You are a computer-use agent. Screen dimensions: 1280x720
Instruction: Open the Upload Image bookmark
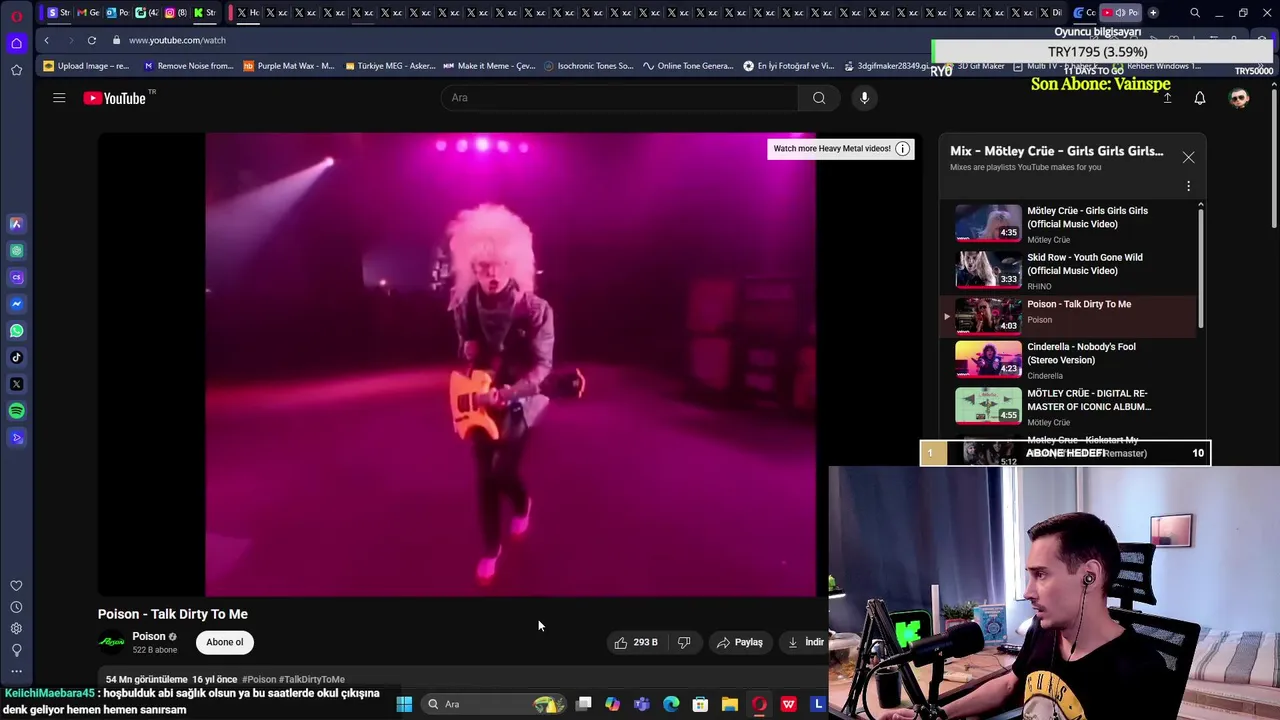tap(86, 66)
